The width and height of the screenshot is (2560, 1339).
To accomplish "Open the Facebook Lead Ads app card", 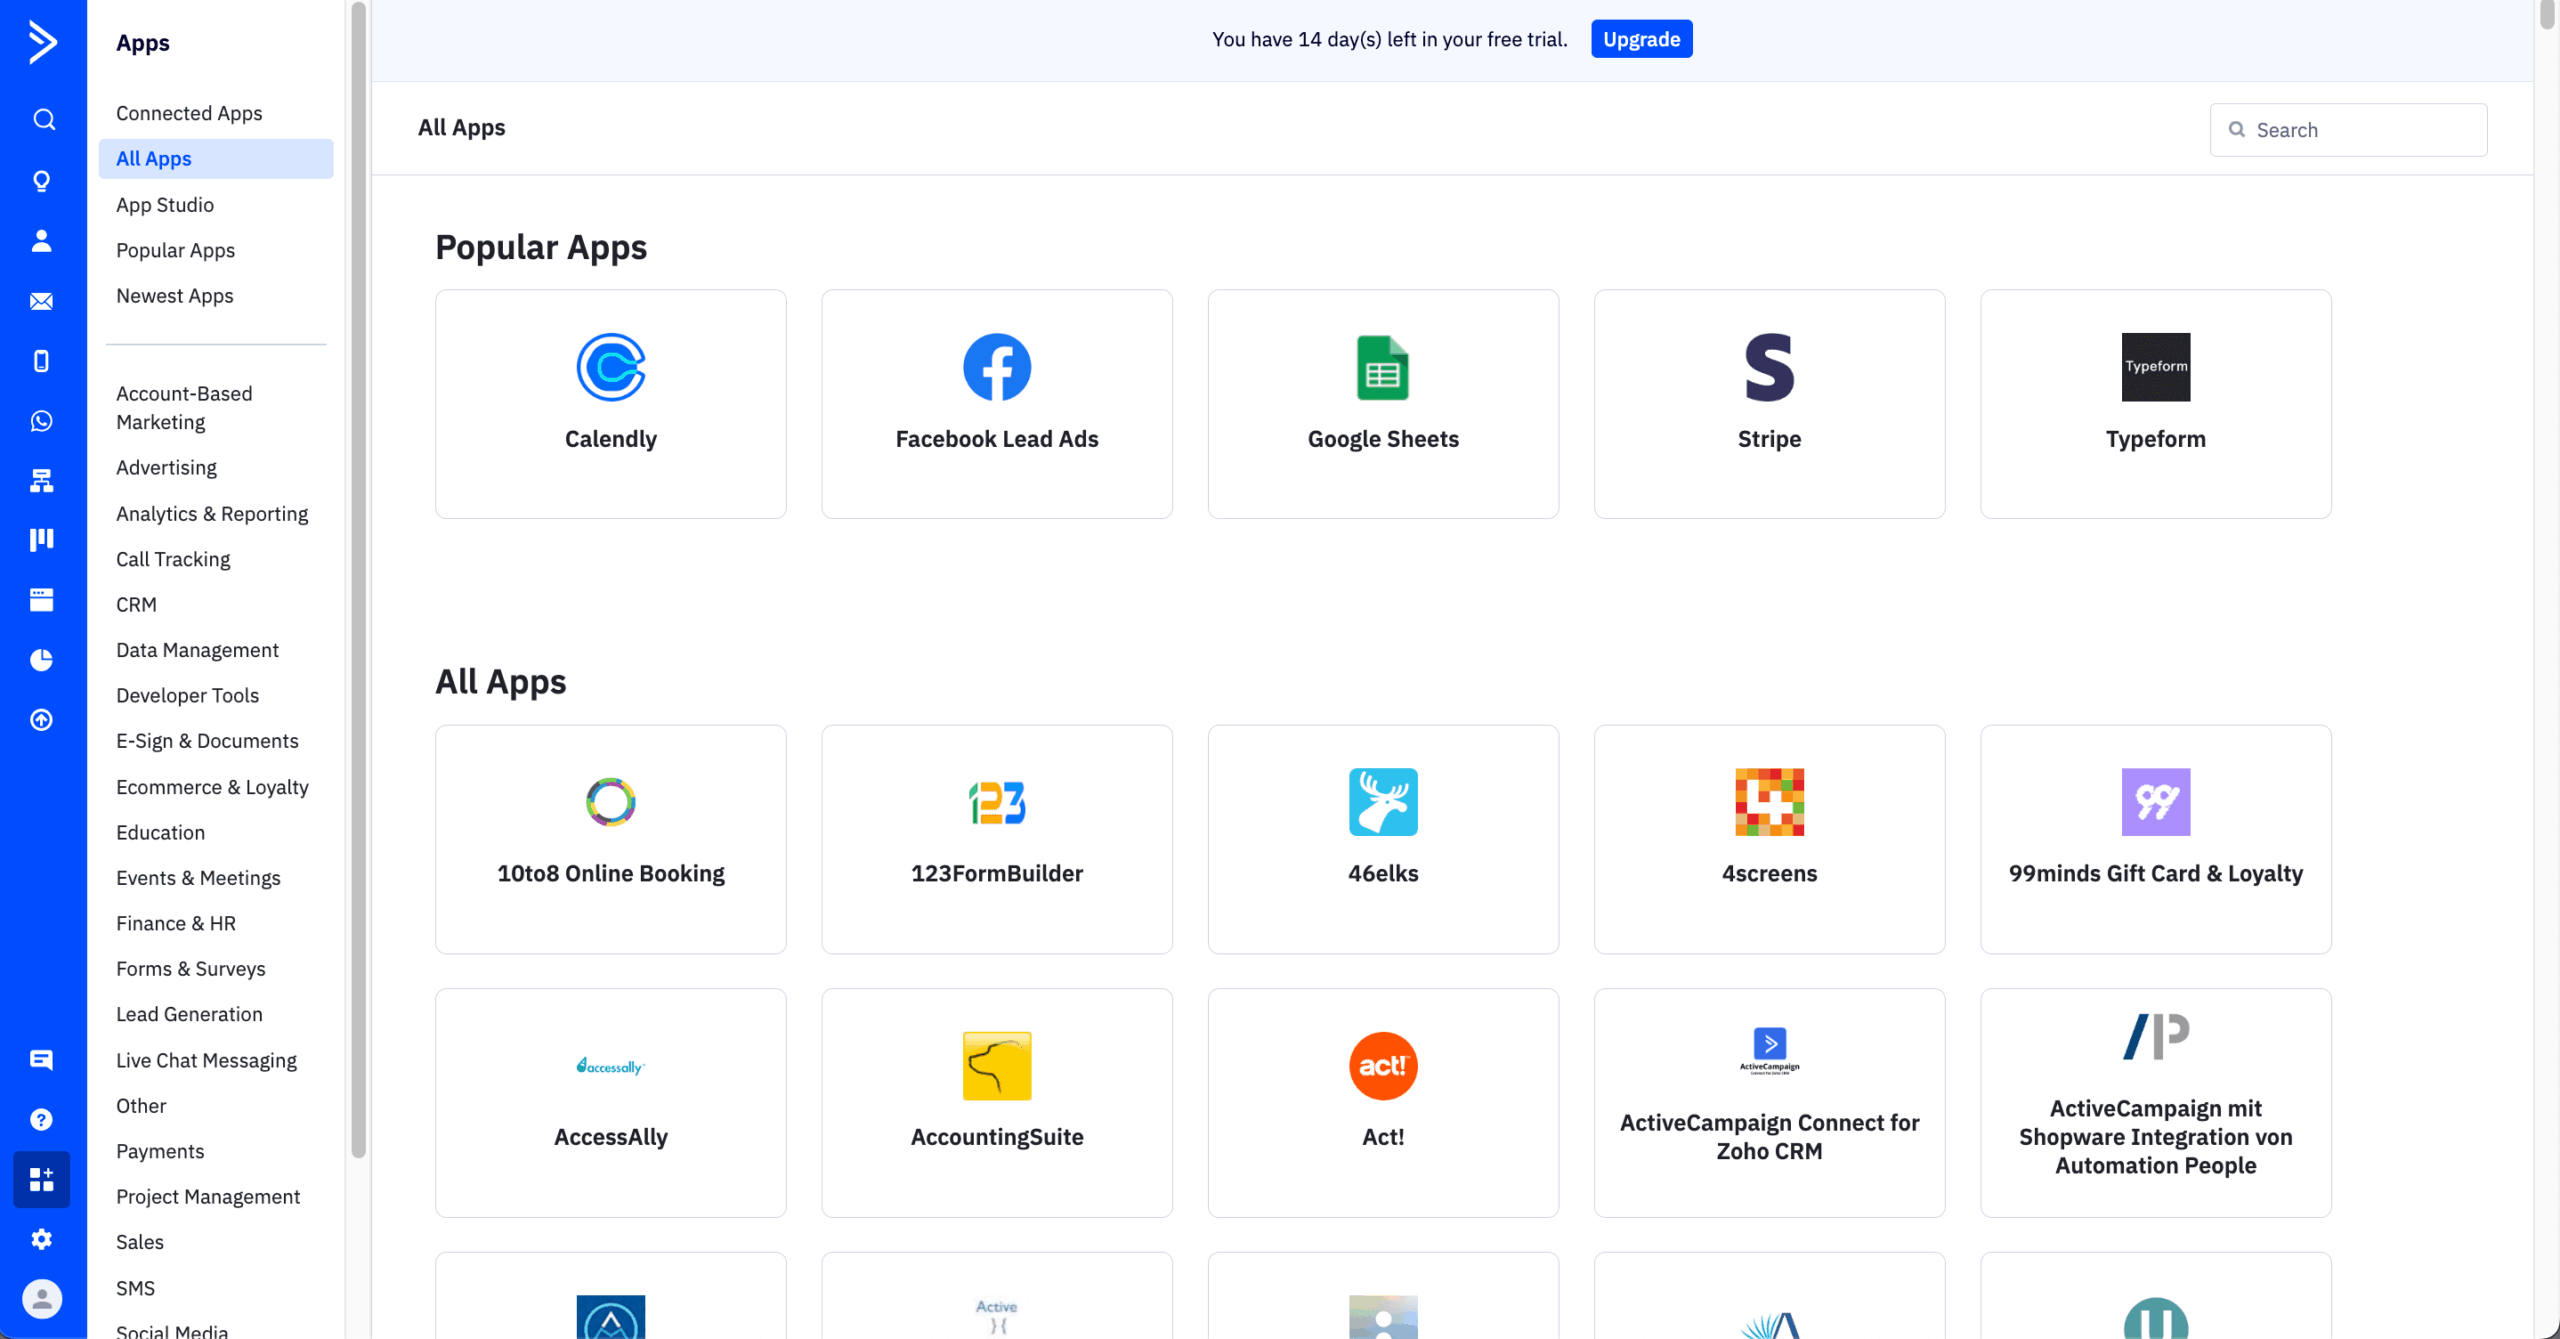I will 997,404.
